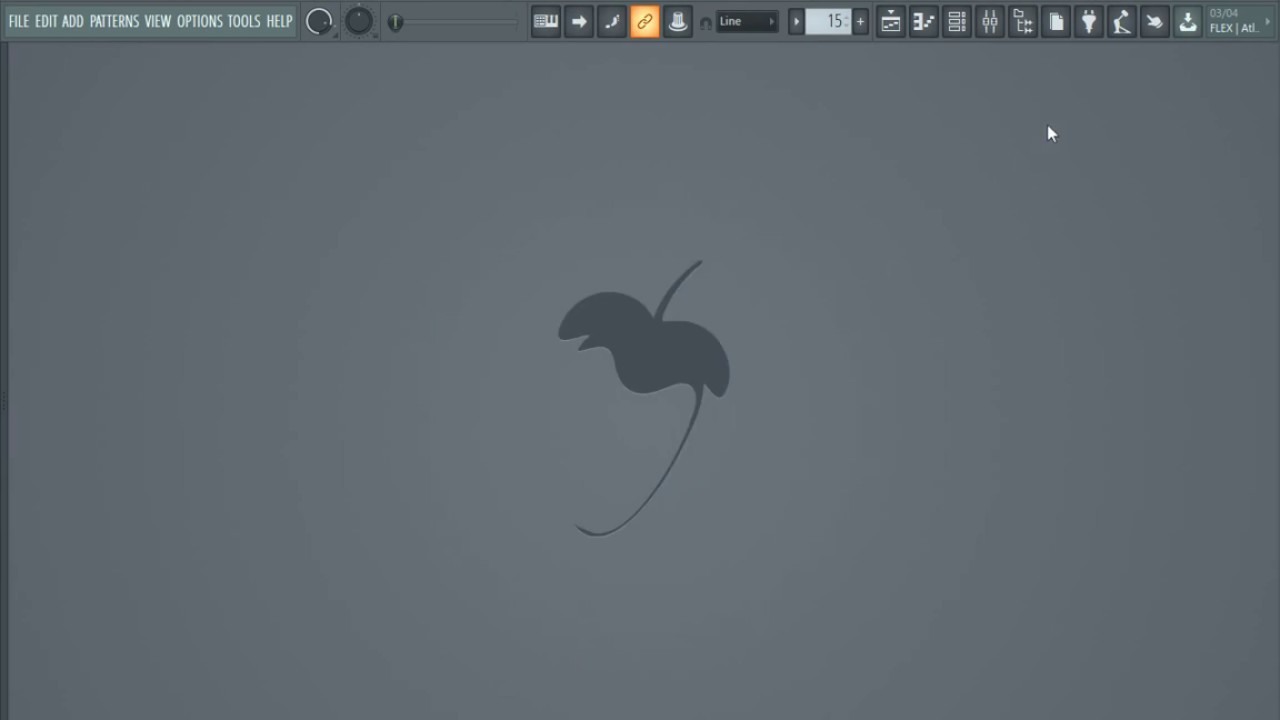Open the plugin picker plug icon
Screen dimensions: 1280x720
click(1089, 21)
